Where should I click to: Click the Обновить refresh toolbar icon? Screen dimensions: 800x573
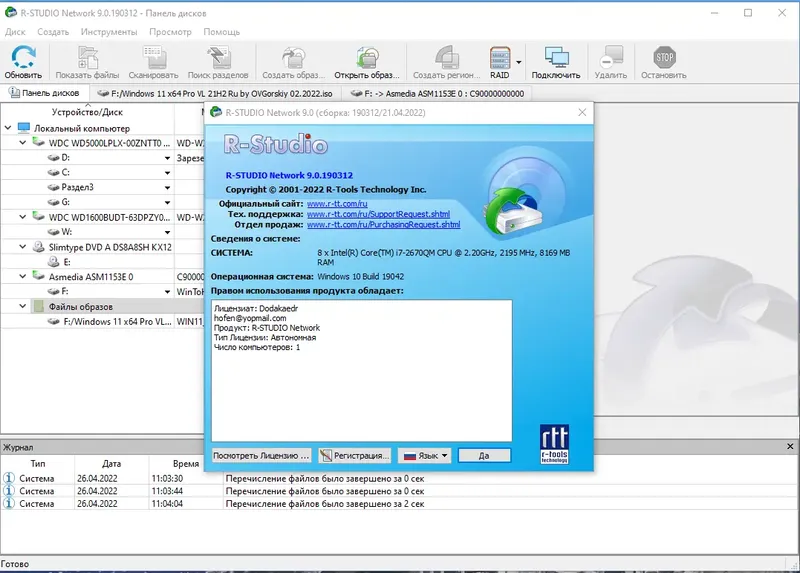tap(23, 61)
